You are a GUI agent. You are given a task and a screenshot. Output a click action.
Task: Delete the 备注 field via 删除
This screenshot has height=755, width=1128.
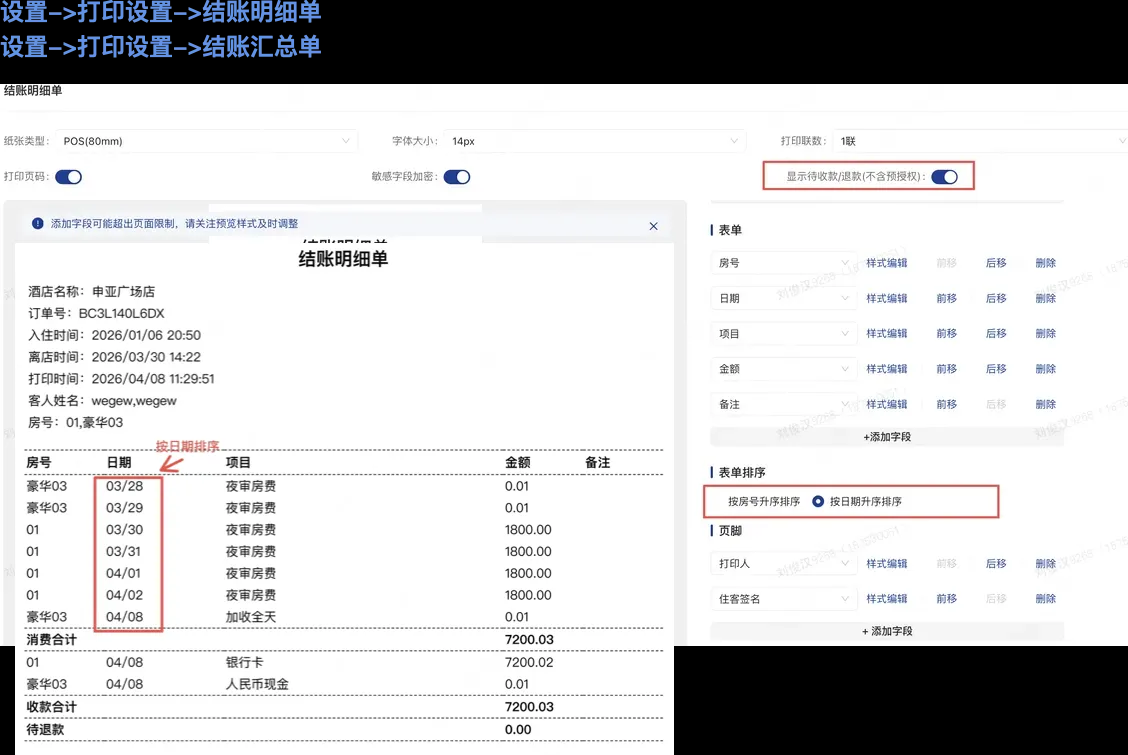(1045, 404)
